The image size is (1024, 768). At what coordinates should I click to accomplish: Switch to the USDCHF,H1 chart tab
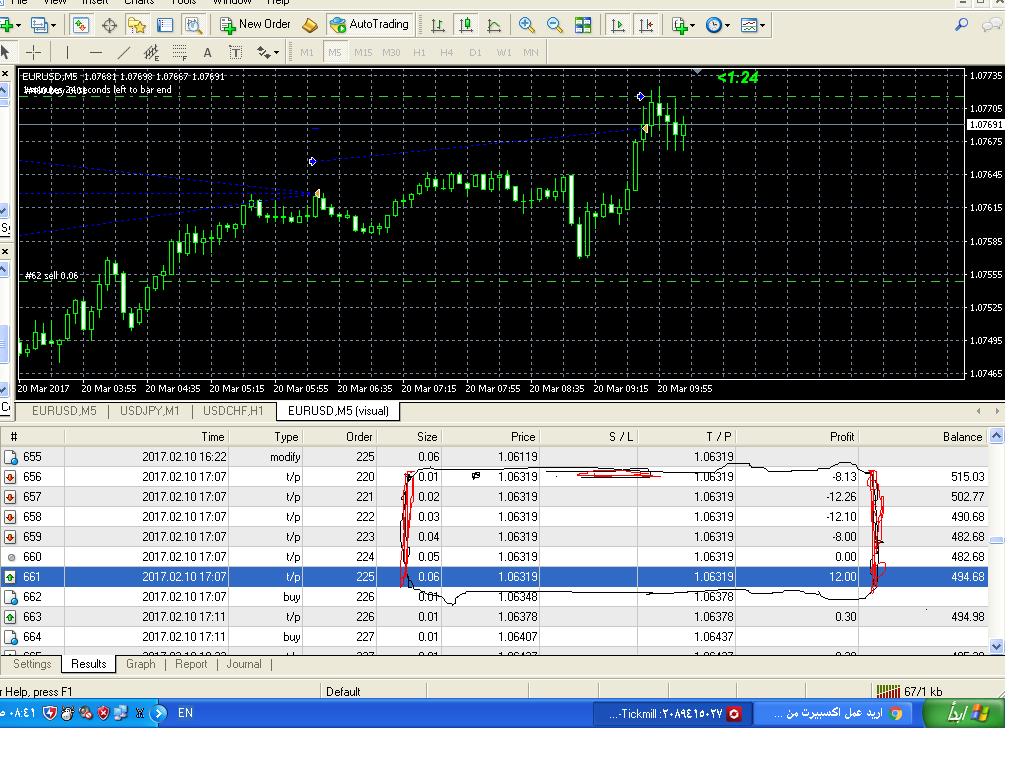[x=233, y=411]
